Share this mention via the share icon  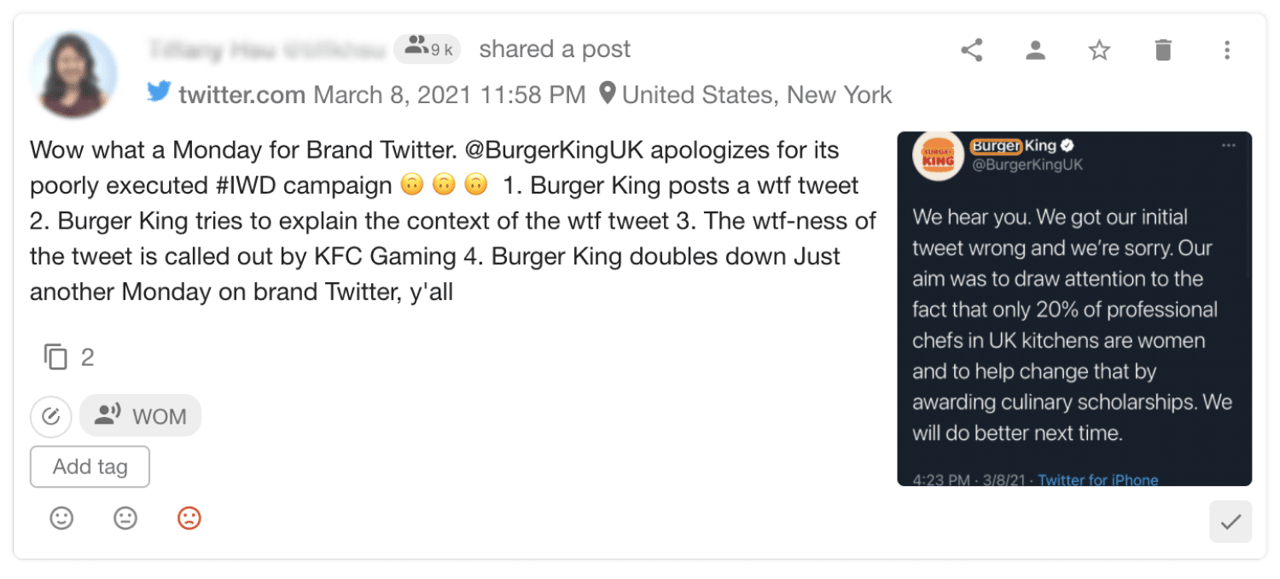971,49
